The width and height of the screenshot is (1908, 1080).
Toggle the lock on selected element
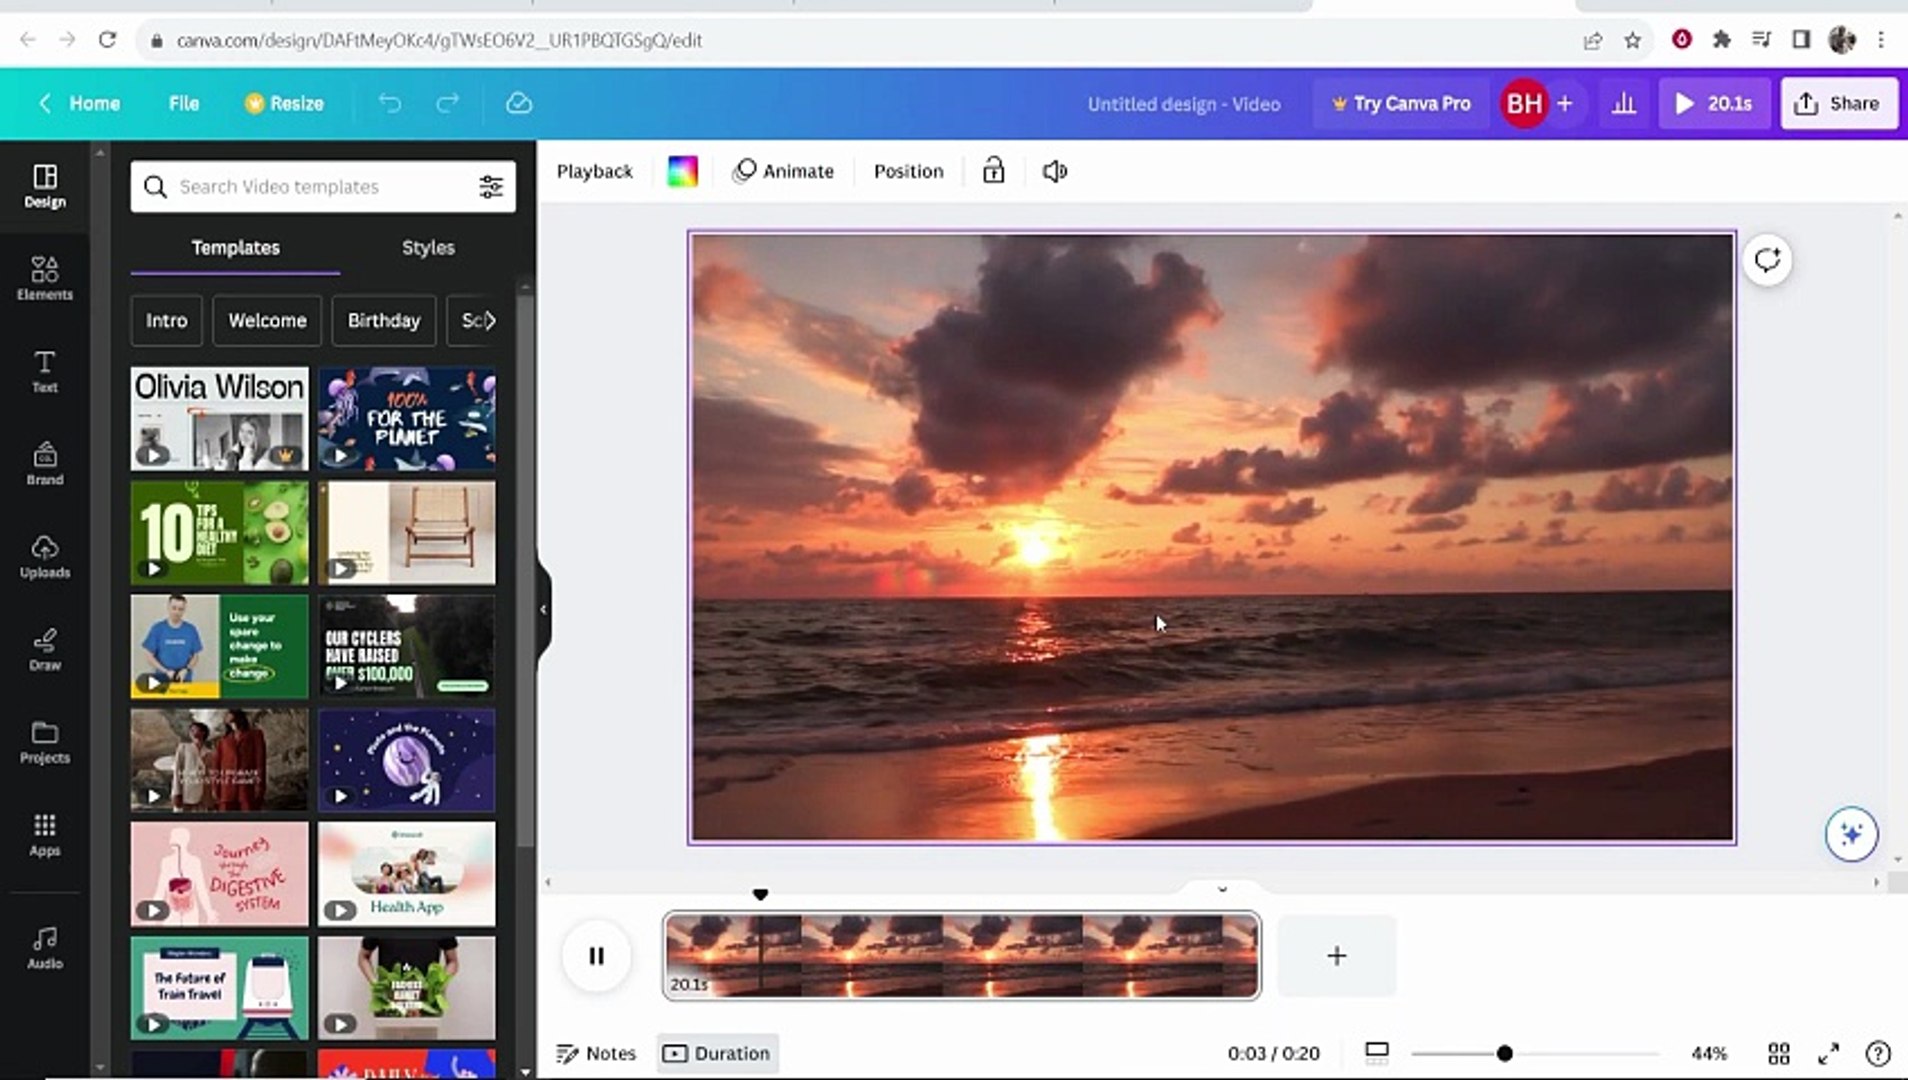992,171
